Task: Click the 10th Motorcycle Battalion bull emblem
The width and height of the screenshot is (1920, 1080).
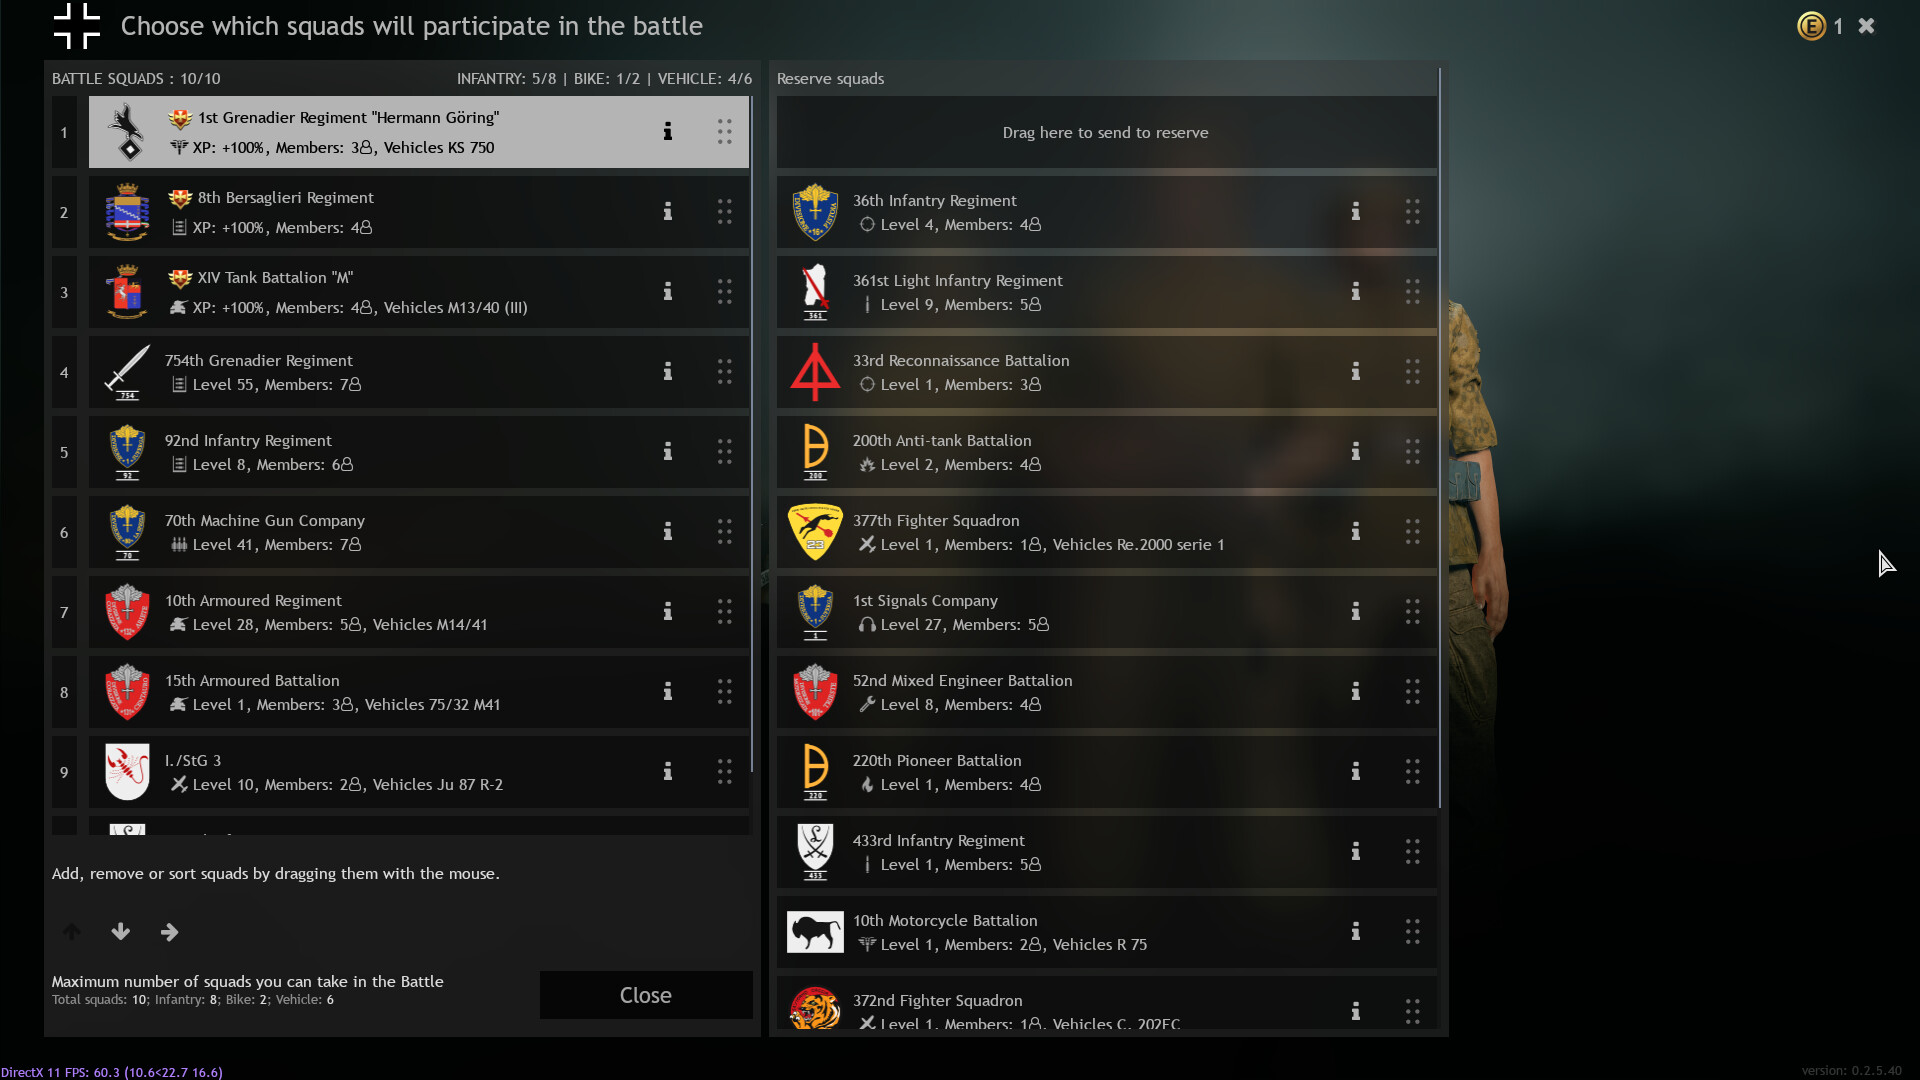Action: pos(815,932)
